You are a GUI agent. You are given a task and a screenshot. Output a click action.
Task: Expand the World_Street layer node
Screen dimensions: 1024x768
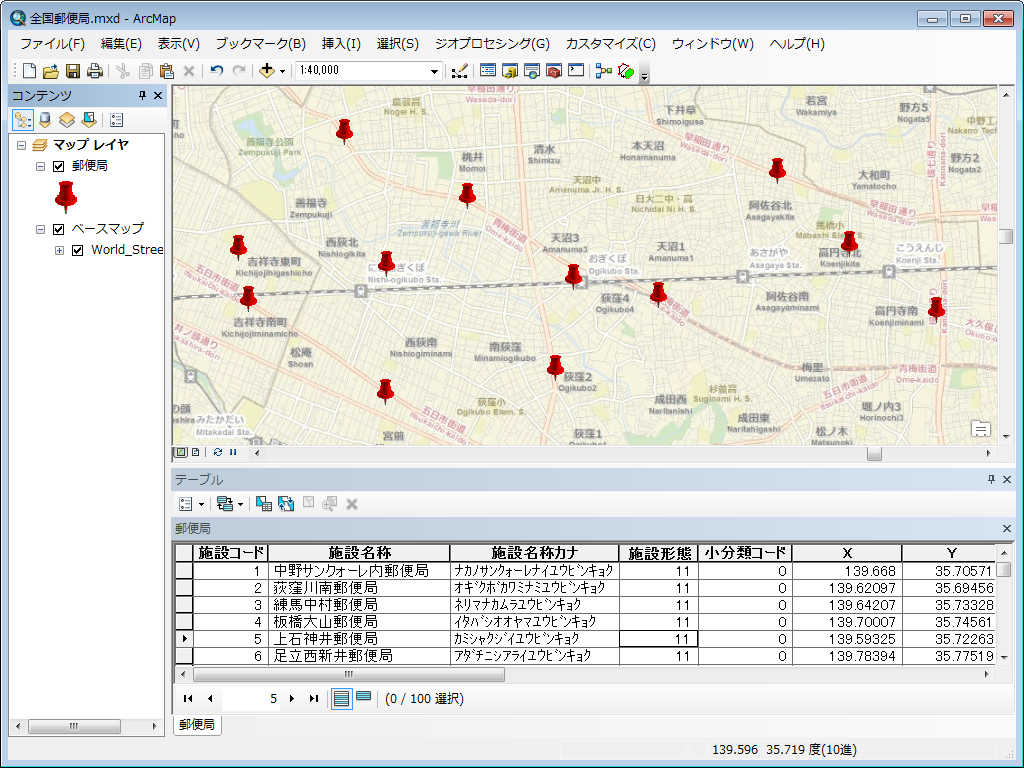[x=59, y=250]
